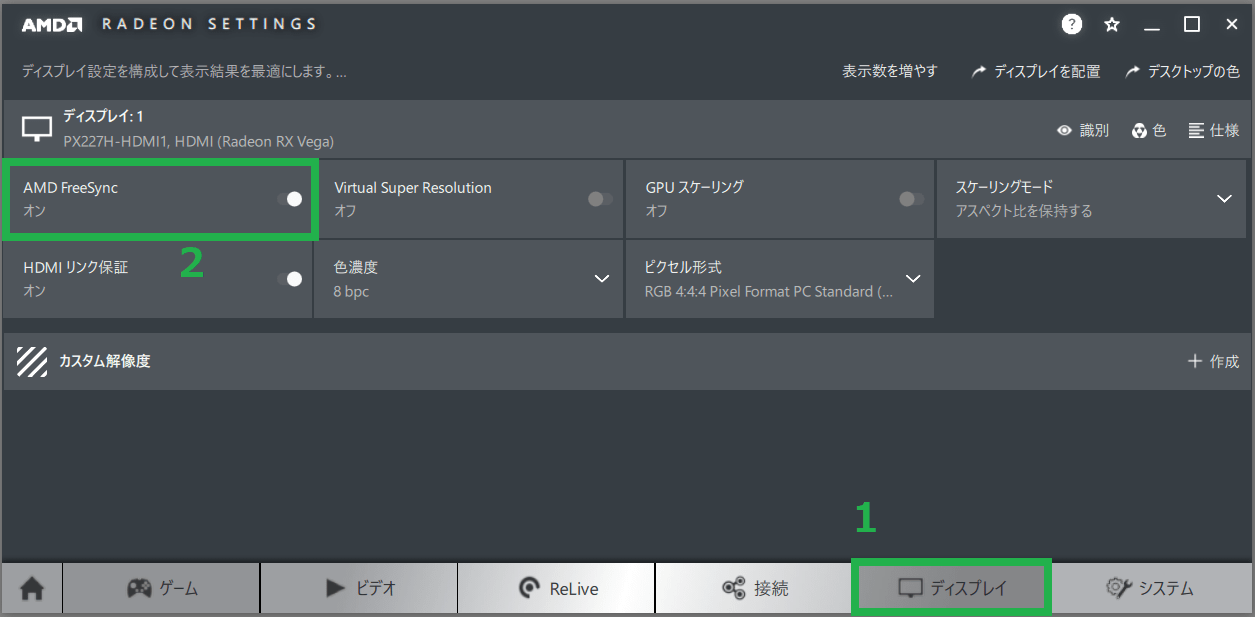Click the カスタム解像度 striped icon
The image size is (1255, 617).
pyautogui.click(x=33, y=361)
